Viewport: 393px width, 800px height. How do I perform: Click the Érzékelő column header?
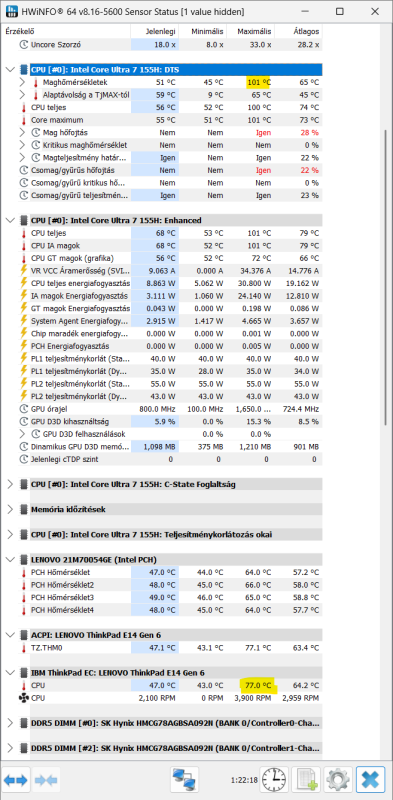[x=65, y=31]
